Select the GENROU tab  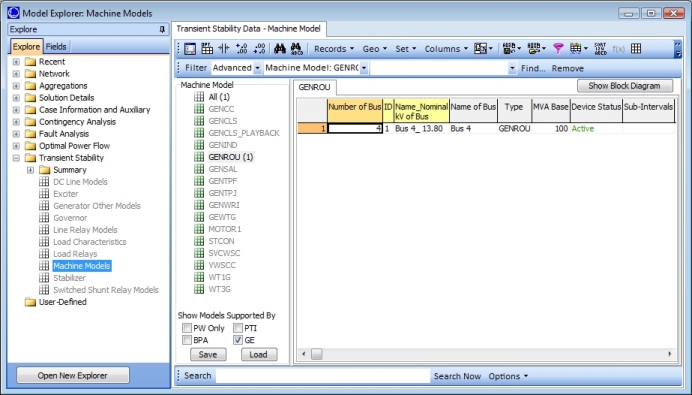(314, 87)
